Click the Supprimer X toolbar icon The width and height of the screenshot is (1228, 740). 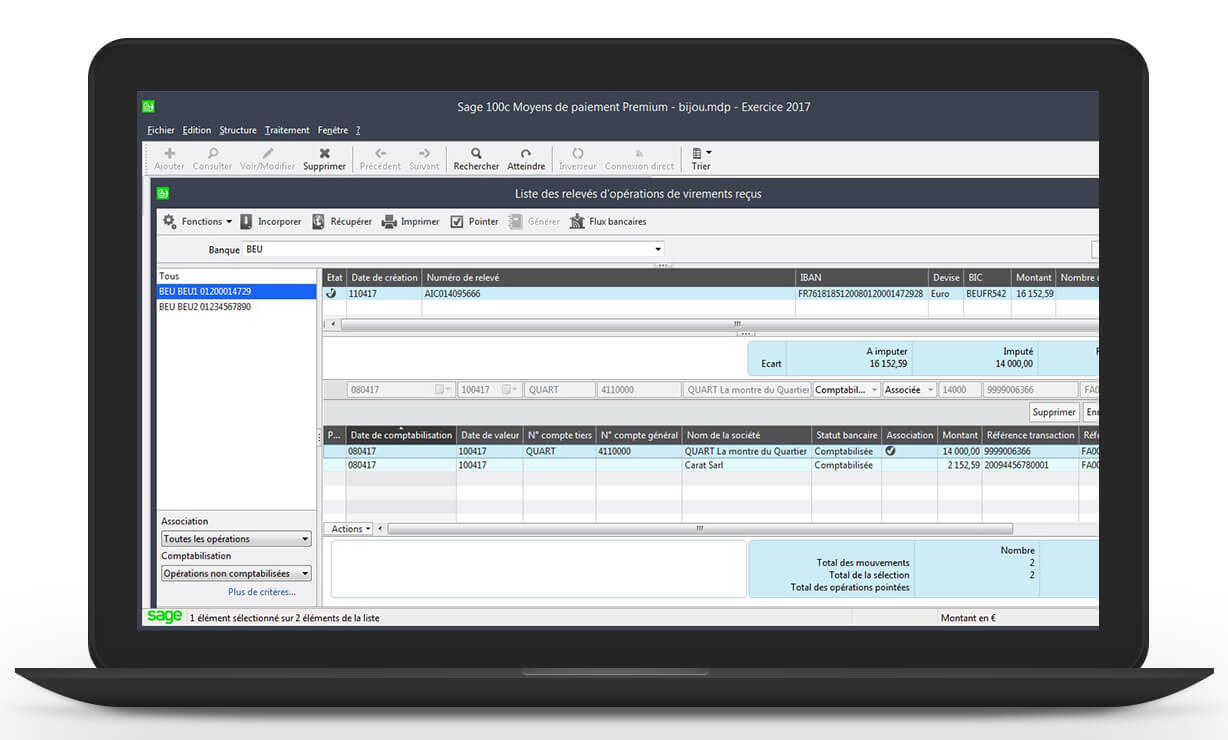click(x=324, y=153)
